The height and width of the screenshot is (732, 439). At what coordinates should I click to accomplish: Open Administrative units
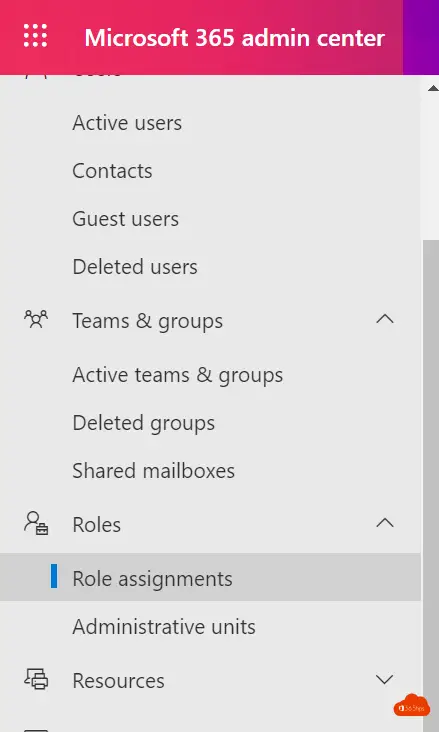pos(164,627)
